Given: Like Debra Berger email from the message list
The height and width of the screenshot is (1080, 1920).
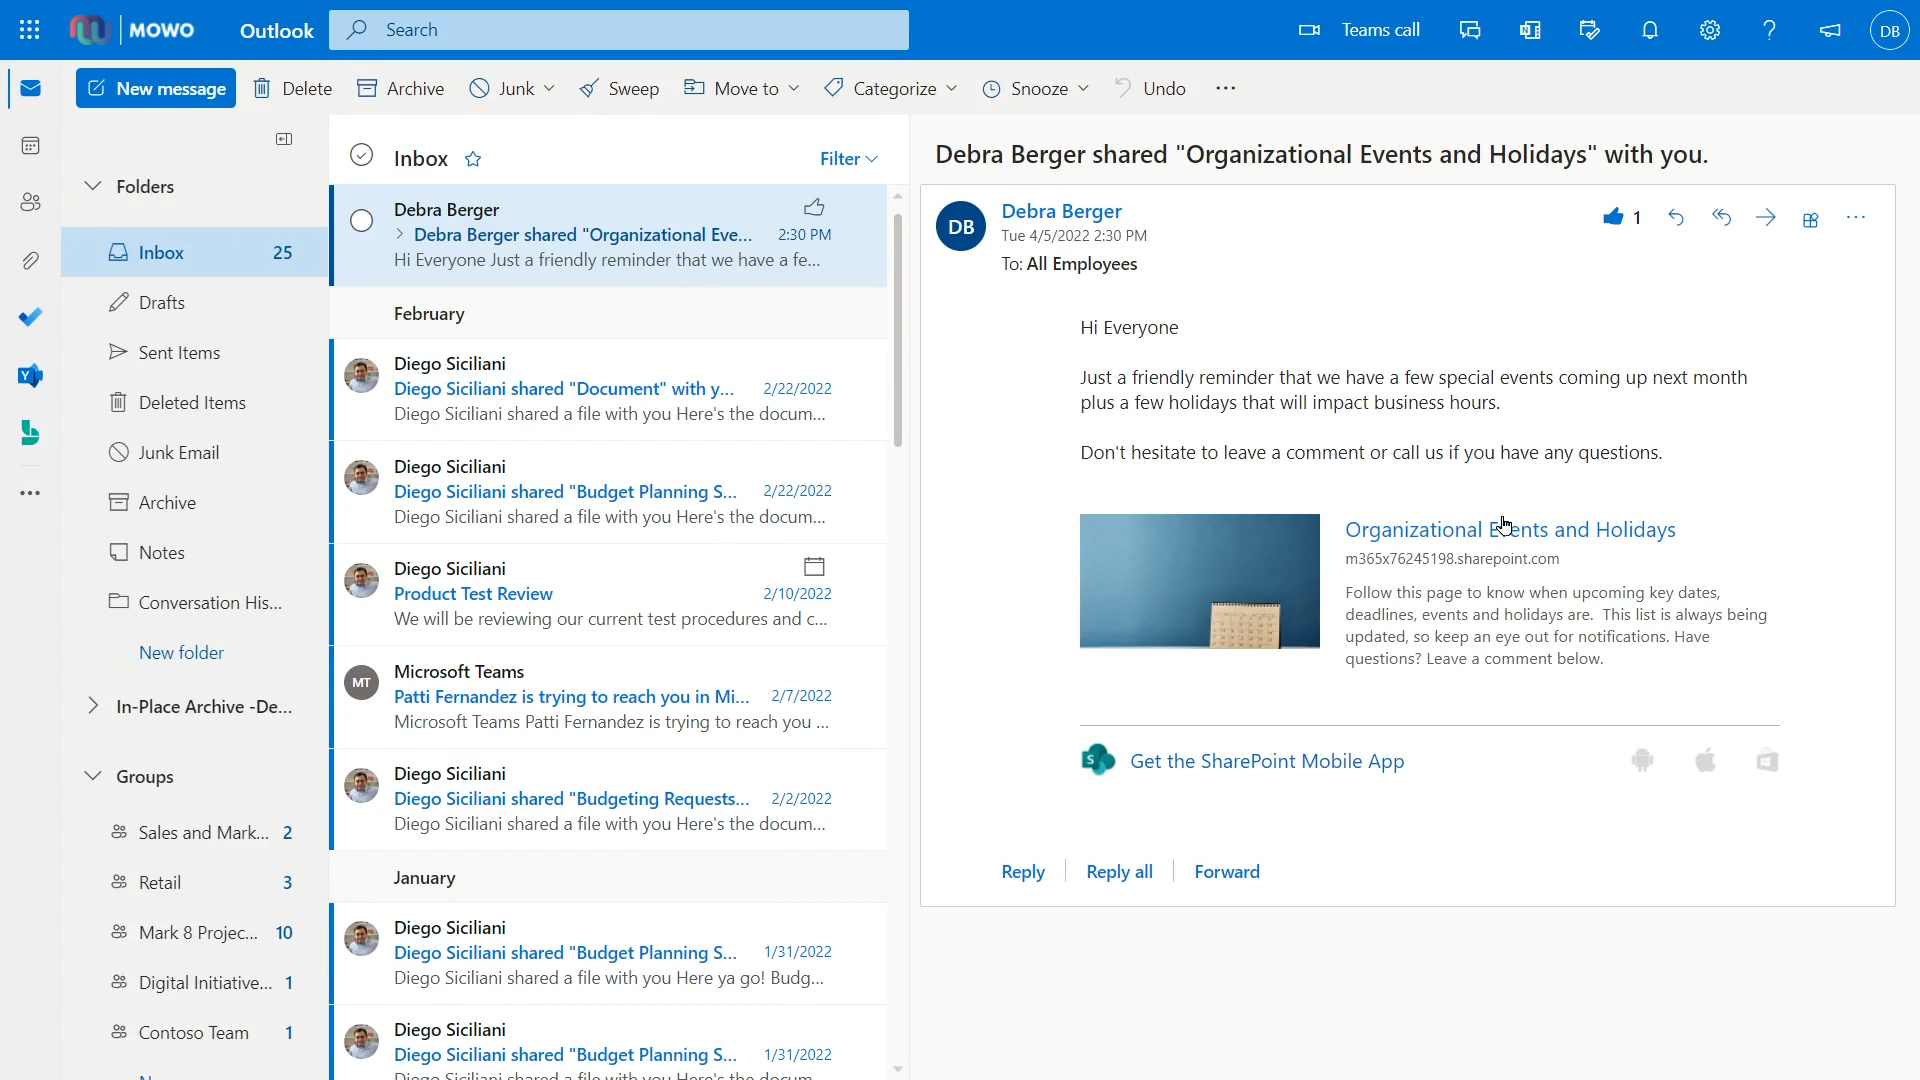Looking at the screenshot, I should 814,207.
